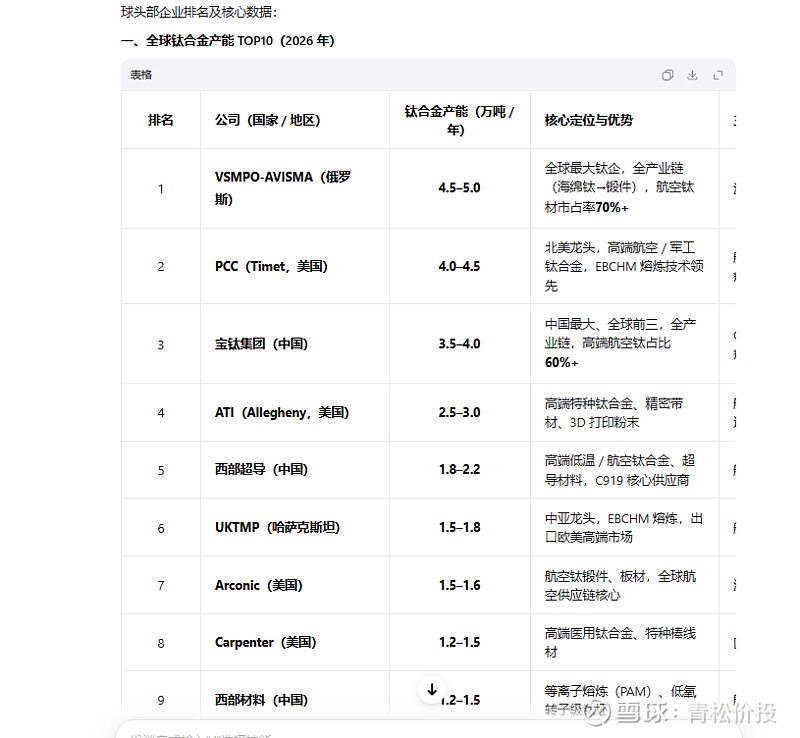This screenshot has height=738, width=800.
Task: Click the 宝钛集团（中国）cell
Action: [295, 344]
